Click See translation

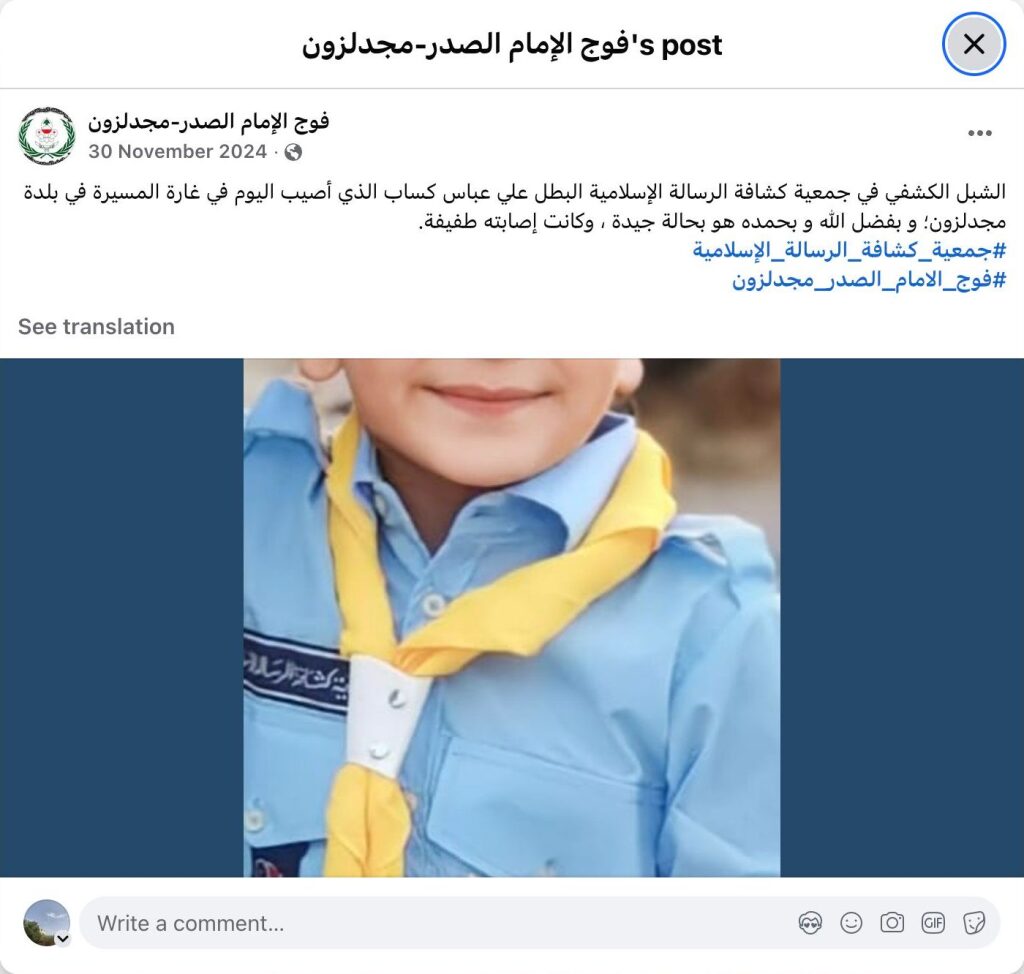click(96, 327)
